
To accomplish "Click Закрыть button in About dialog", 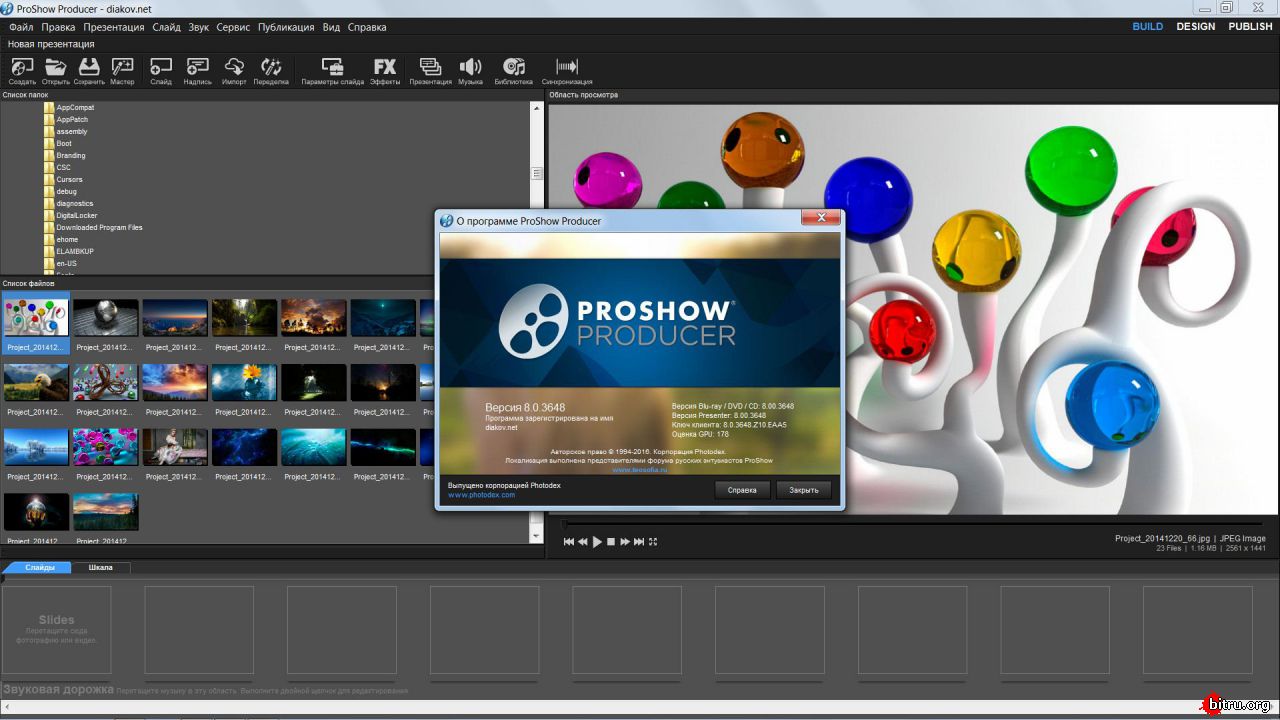I will 804,490.
